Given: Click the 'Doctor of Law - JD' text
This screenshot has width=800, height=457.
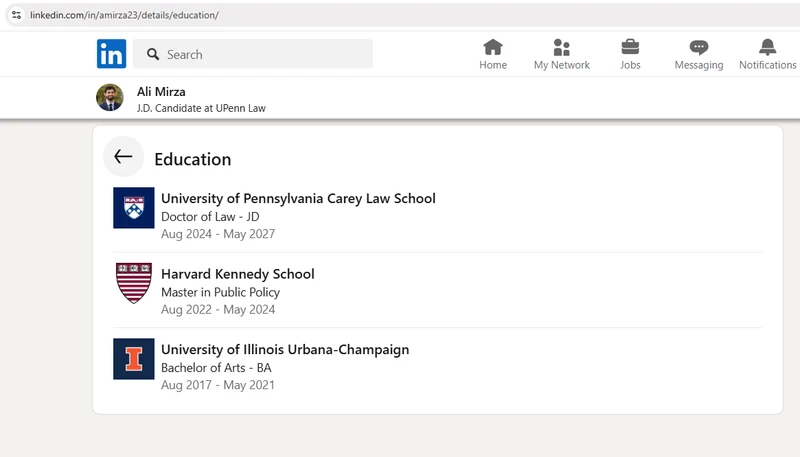Looking at the screenshot, I should 210,217.
